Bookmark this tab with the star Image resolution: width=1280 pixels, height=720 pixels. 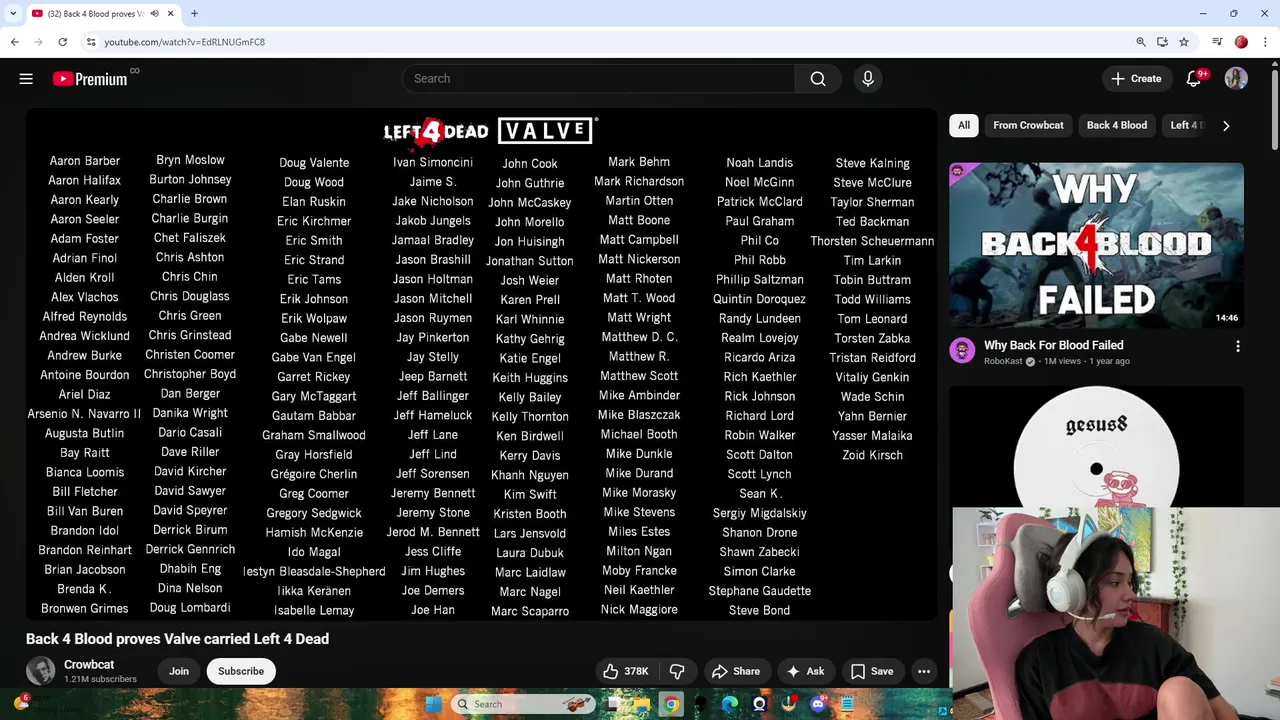pyautogui.click(x=1184, y=42)
